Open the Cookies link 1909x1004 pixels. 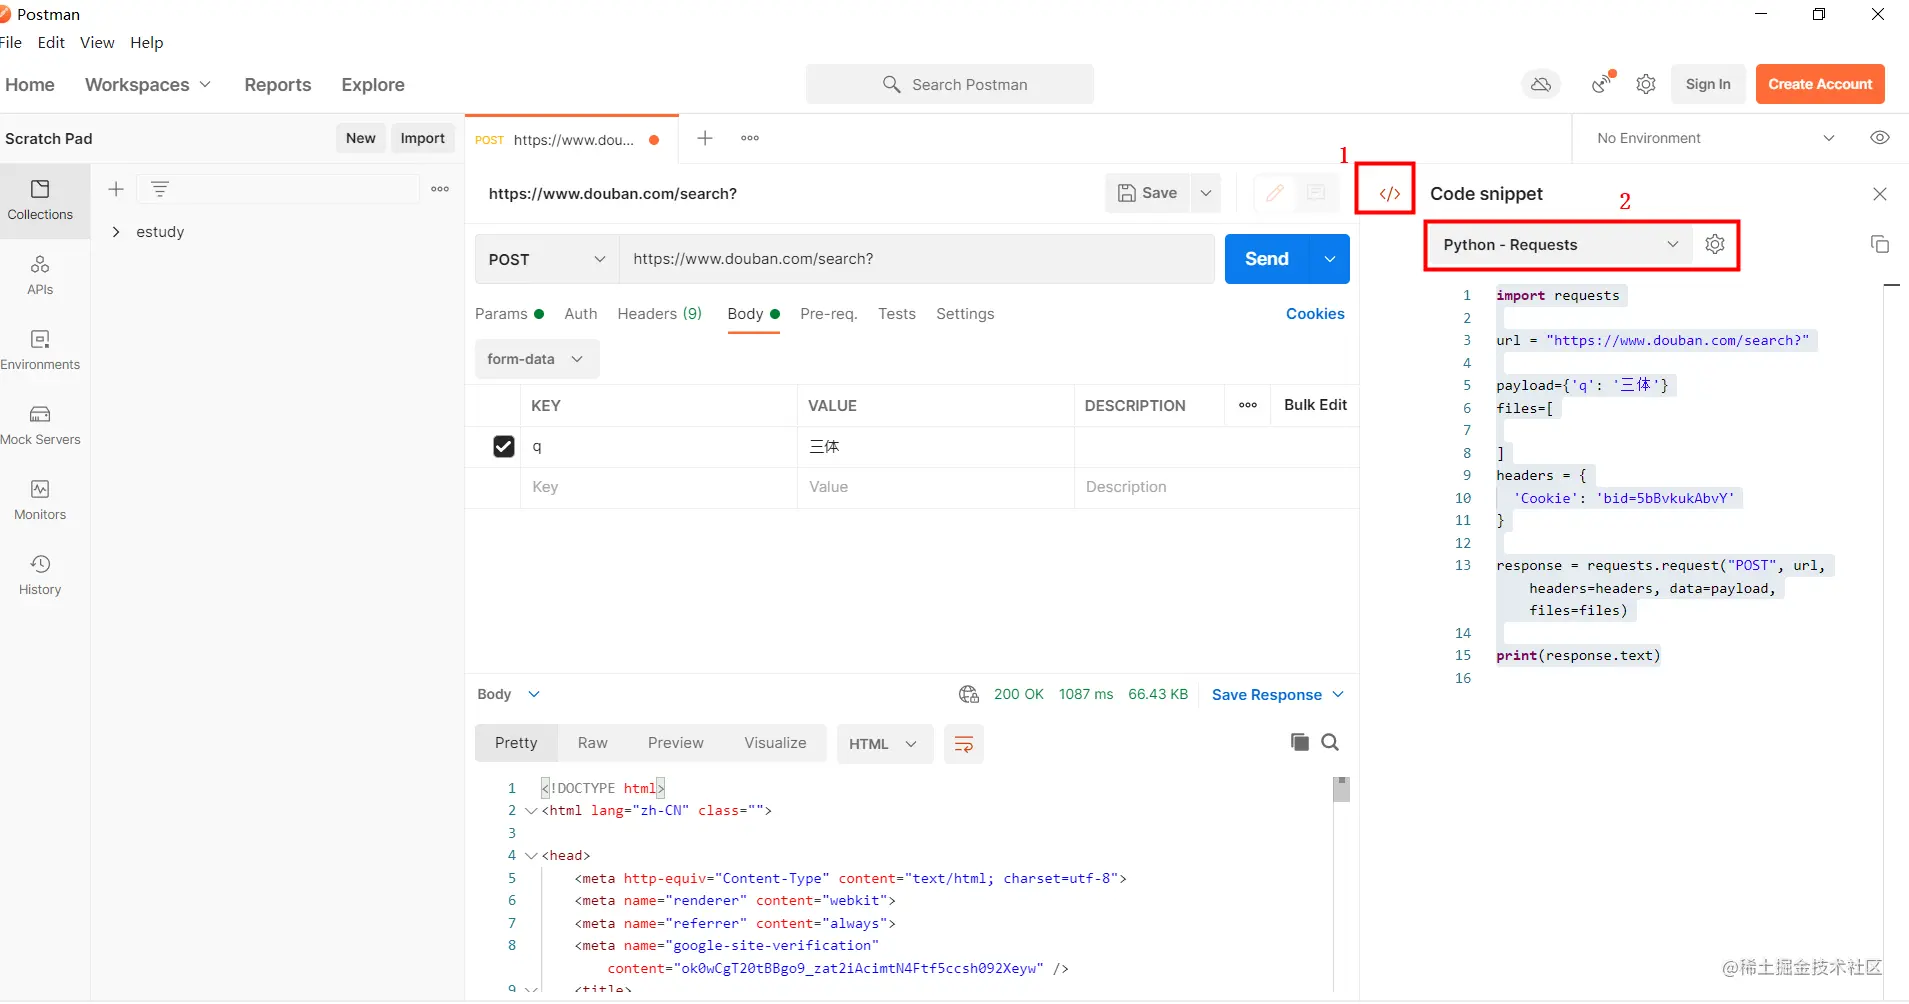coord(1315,314)
